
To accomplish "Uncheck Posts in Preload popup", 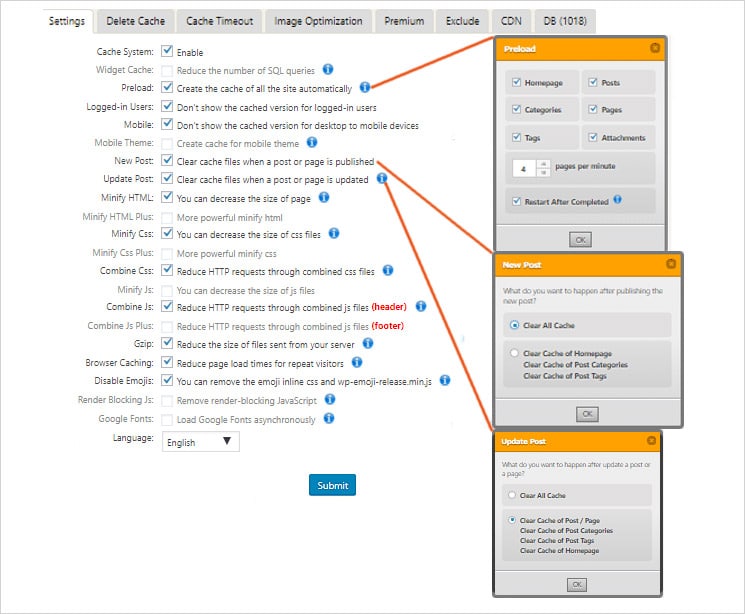I will point(592,82).
